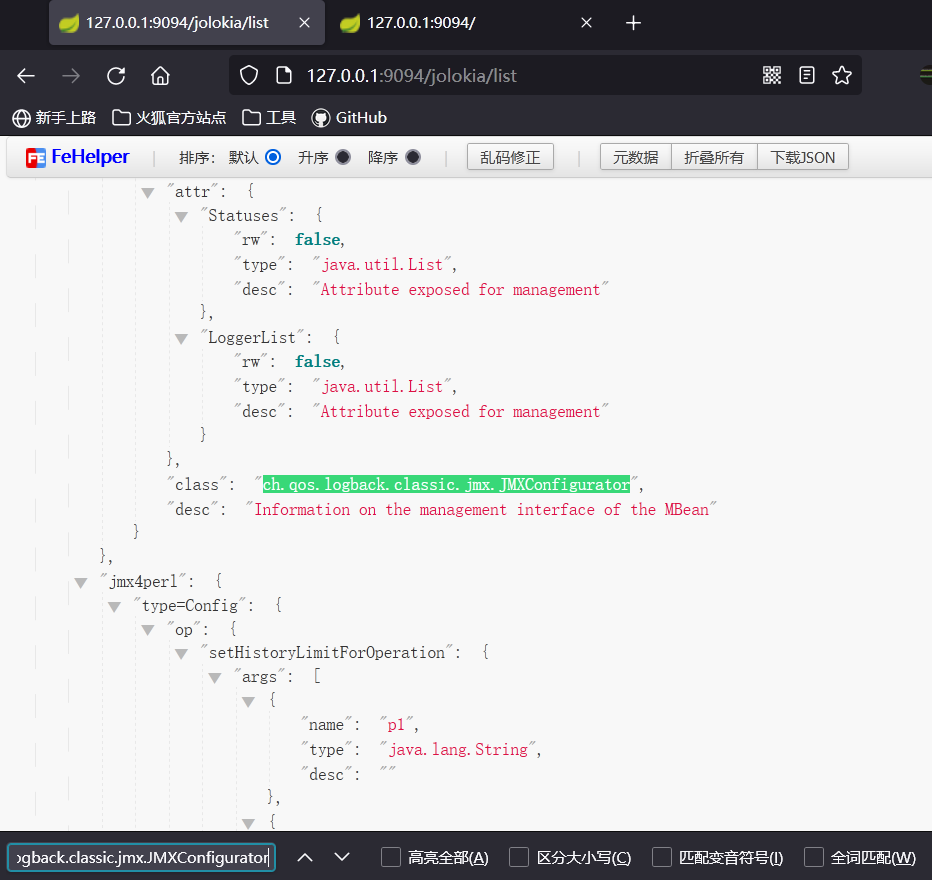Open the 工具 bookmarks folder
This screenshot has width=932, height=880.
(269, 118)
